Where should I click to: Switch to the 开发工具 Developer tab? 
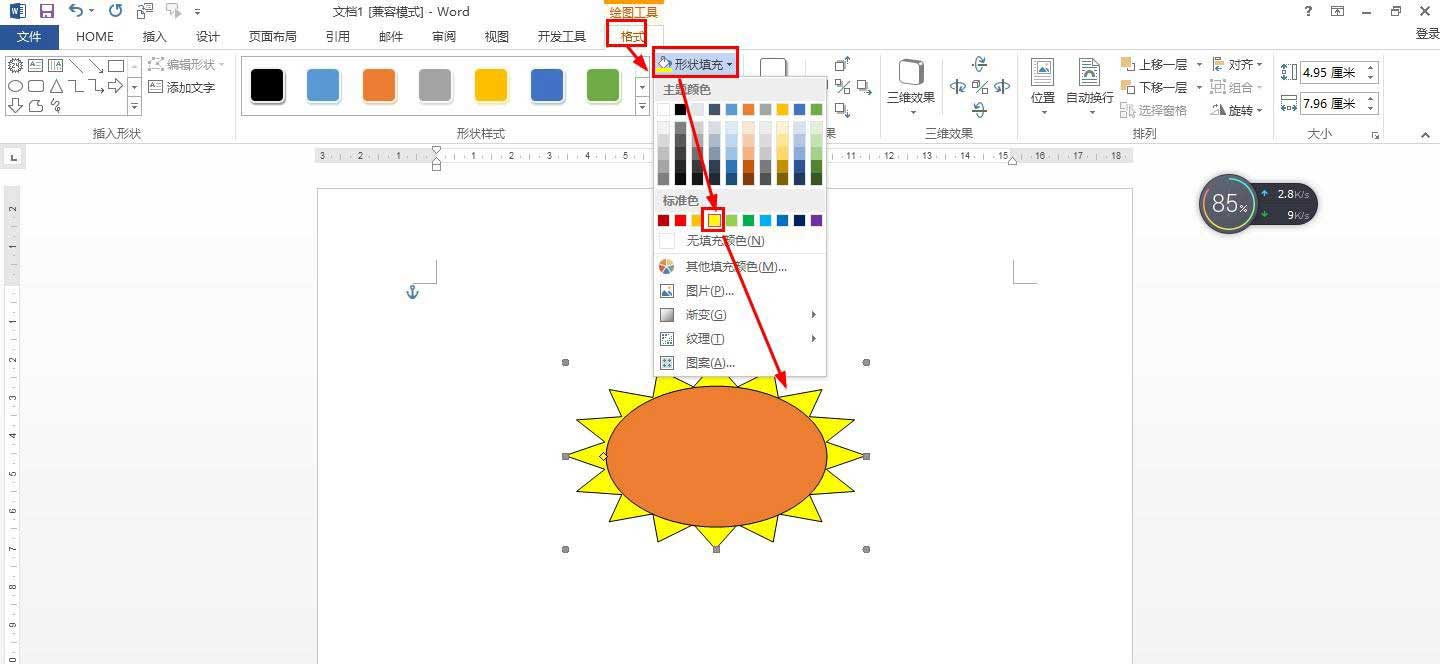pyautogui.click(x=562, y=37)
